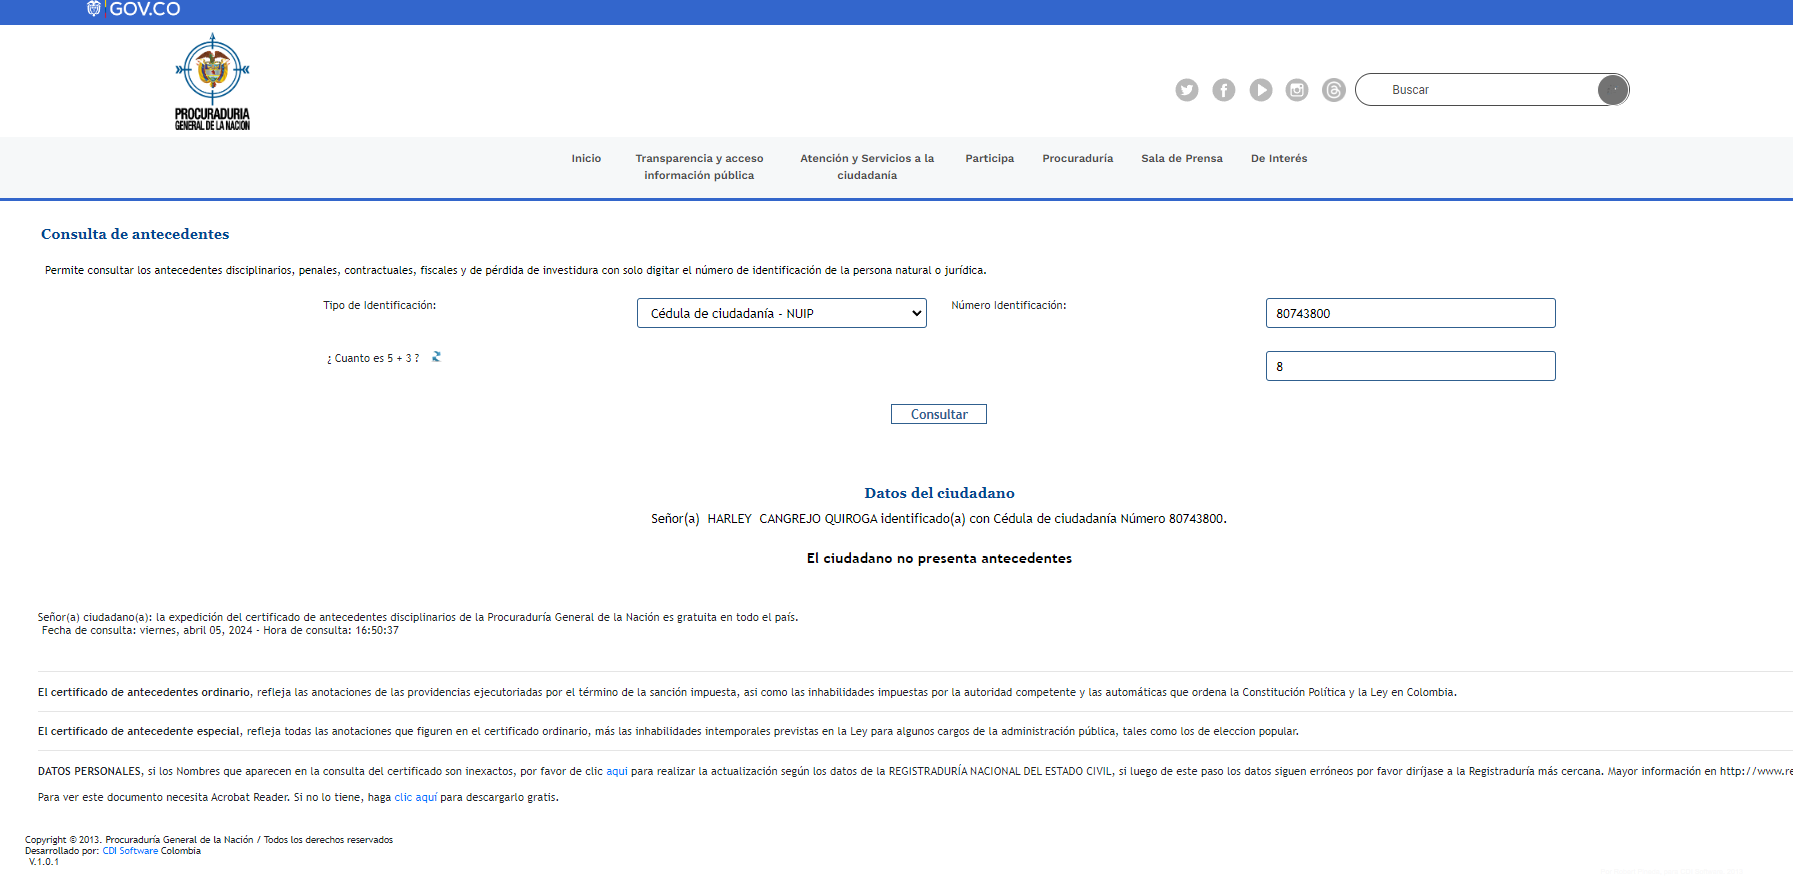Open the Twitter social icon
Viewport: 1793px width, 885px height.
[1186, 90]
